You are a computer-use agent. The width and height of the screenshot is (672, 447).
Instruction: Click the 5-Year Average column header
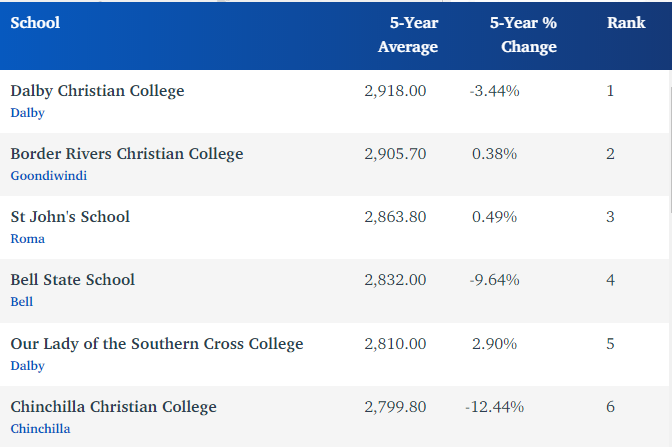pos(408,35)
